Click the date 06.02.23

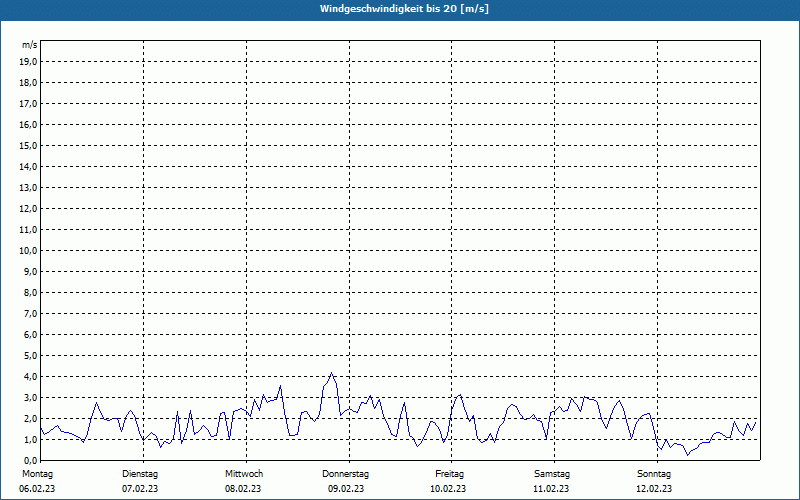click(37, 489)
